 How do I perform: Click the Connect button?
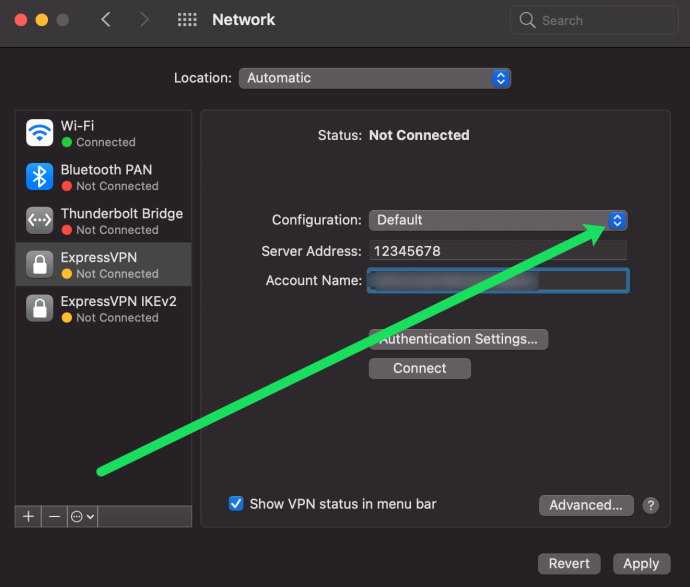point(419,368)
